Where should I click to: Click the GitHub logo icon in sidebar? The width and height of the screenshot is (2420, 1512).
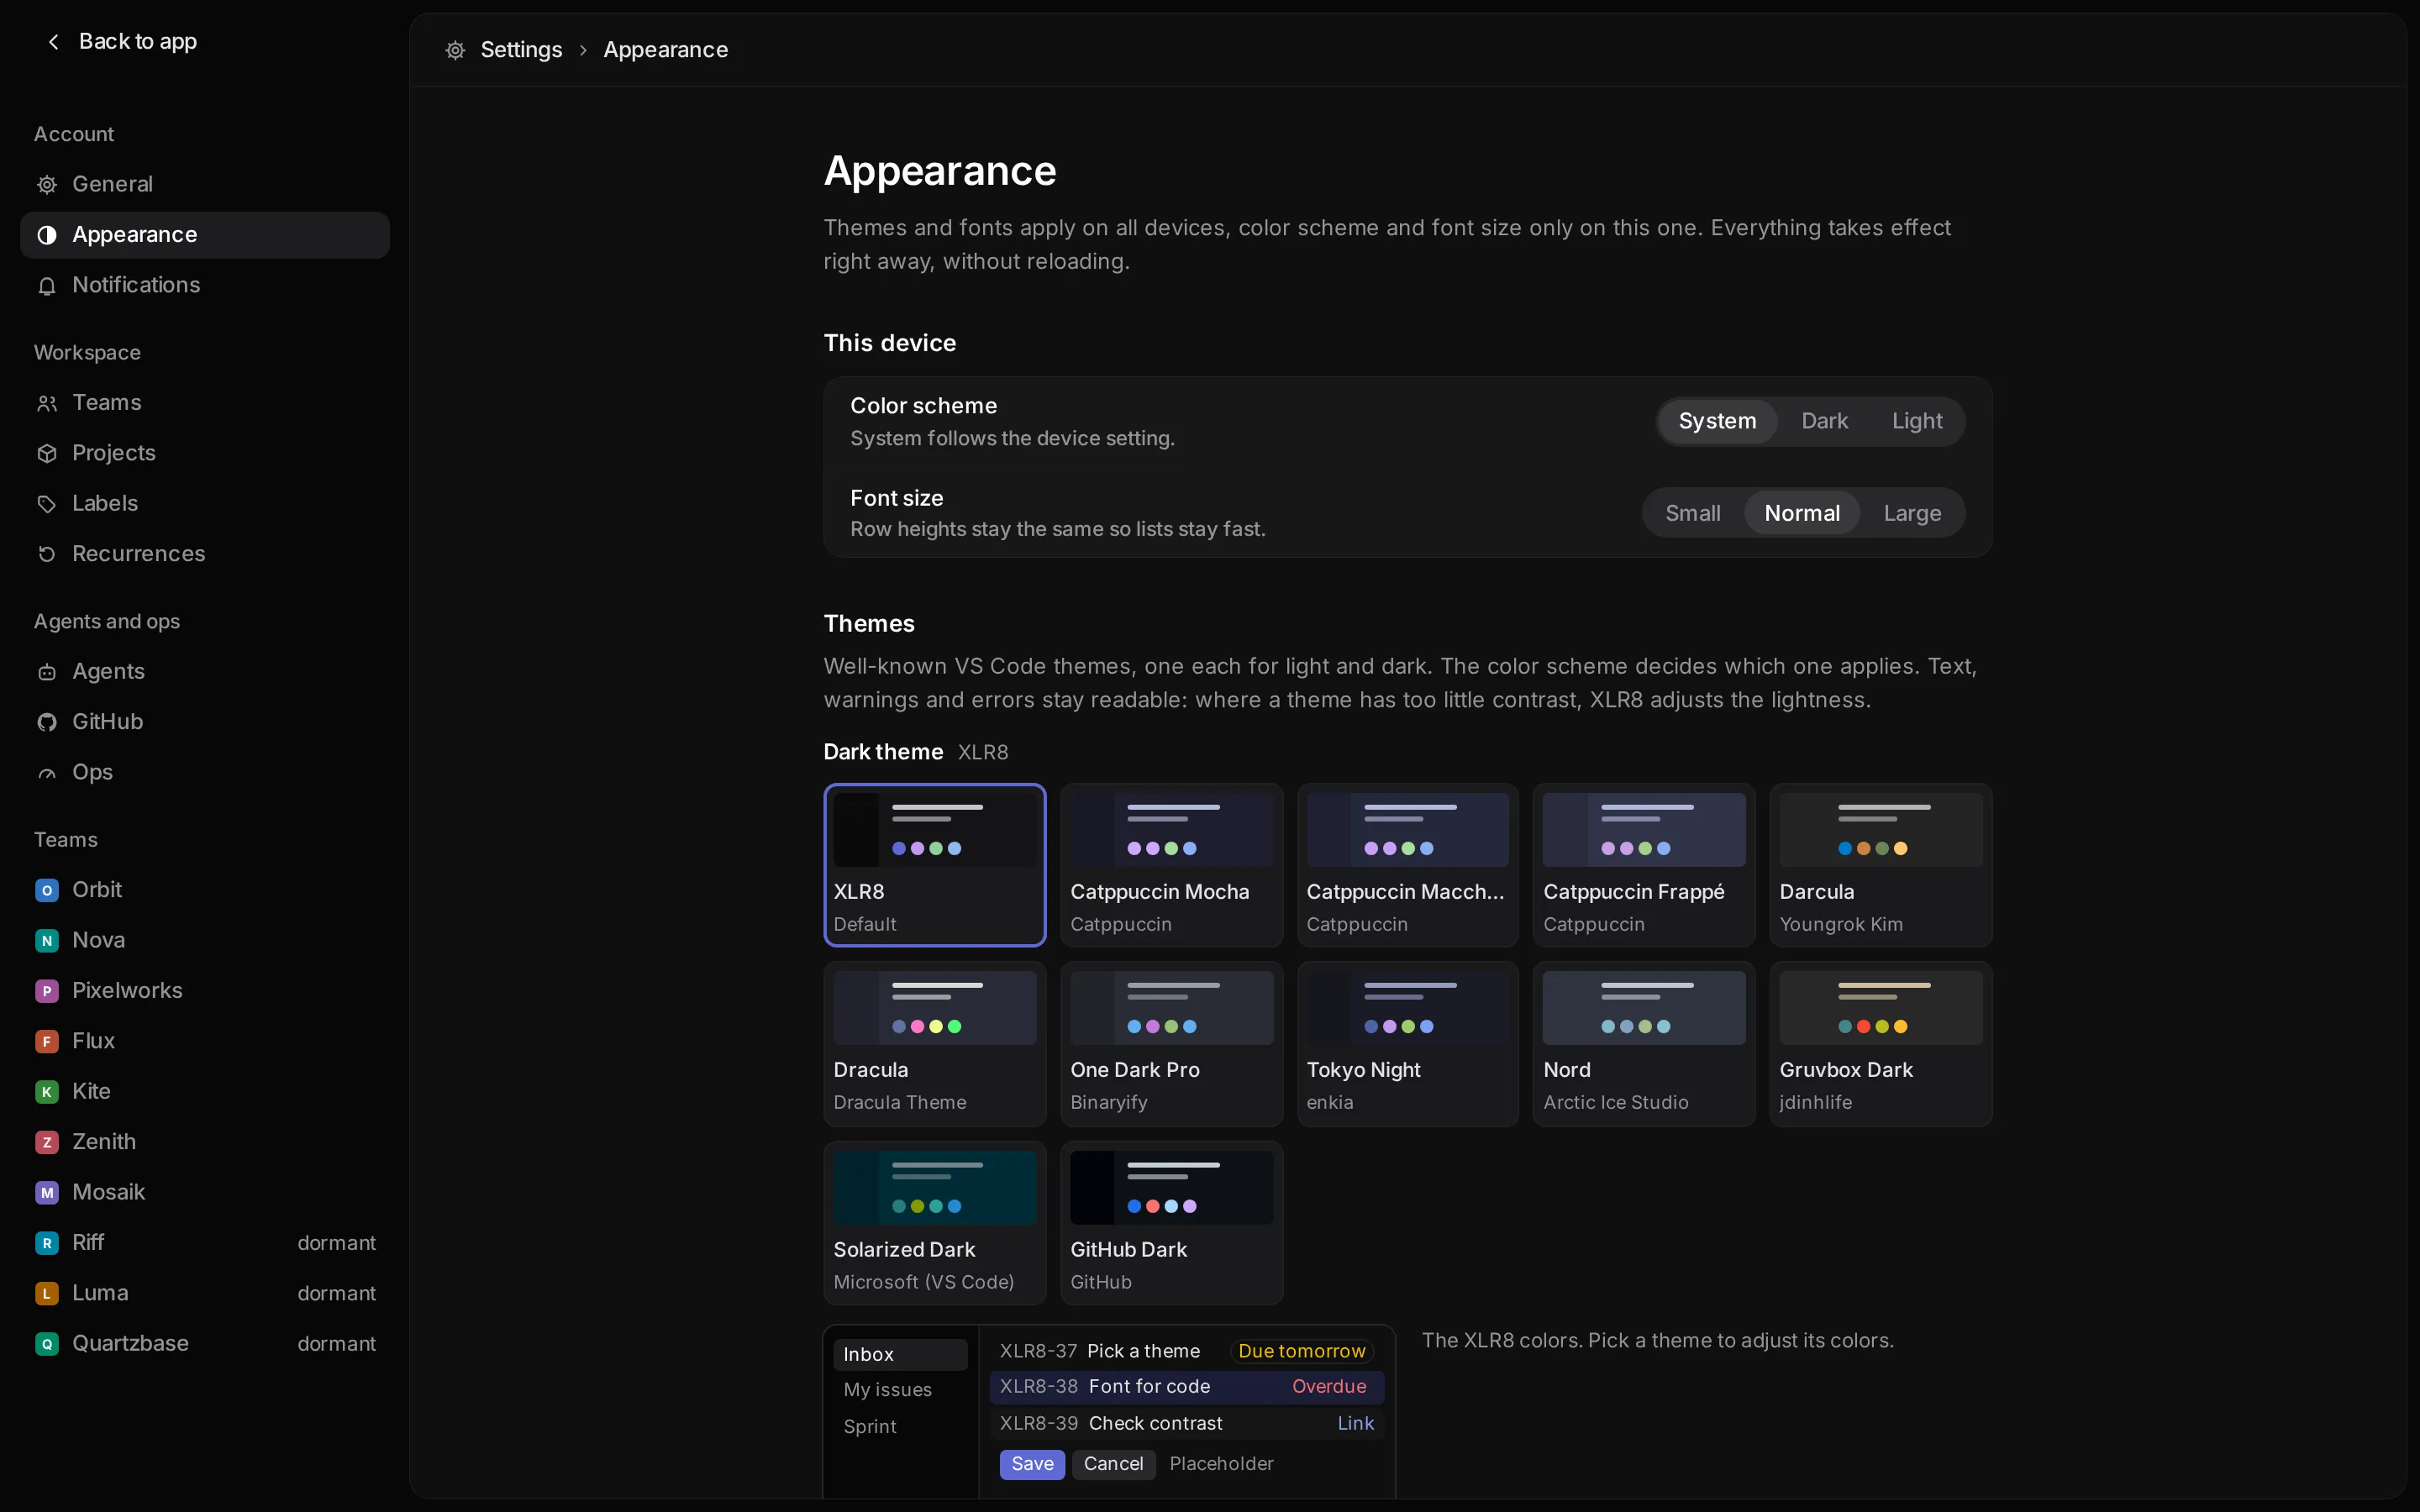pyautogui.click(x=47, y=722)
